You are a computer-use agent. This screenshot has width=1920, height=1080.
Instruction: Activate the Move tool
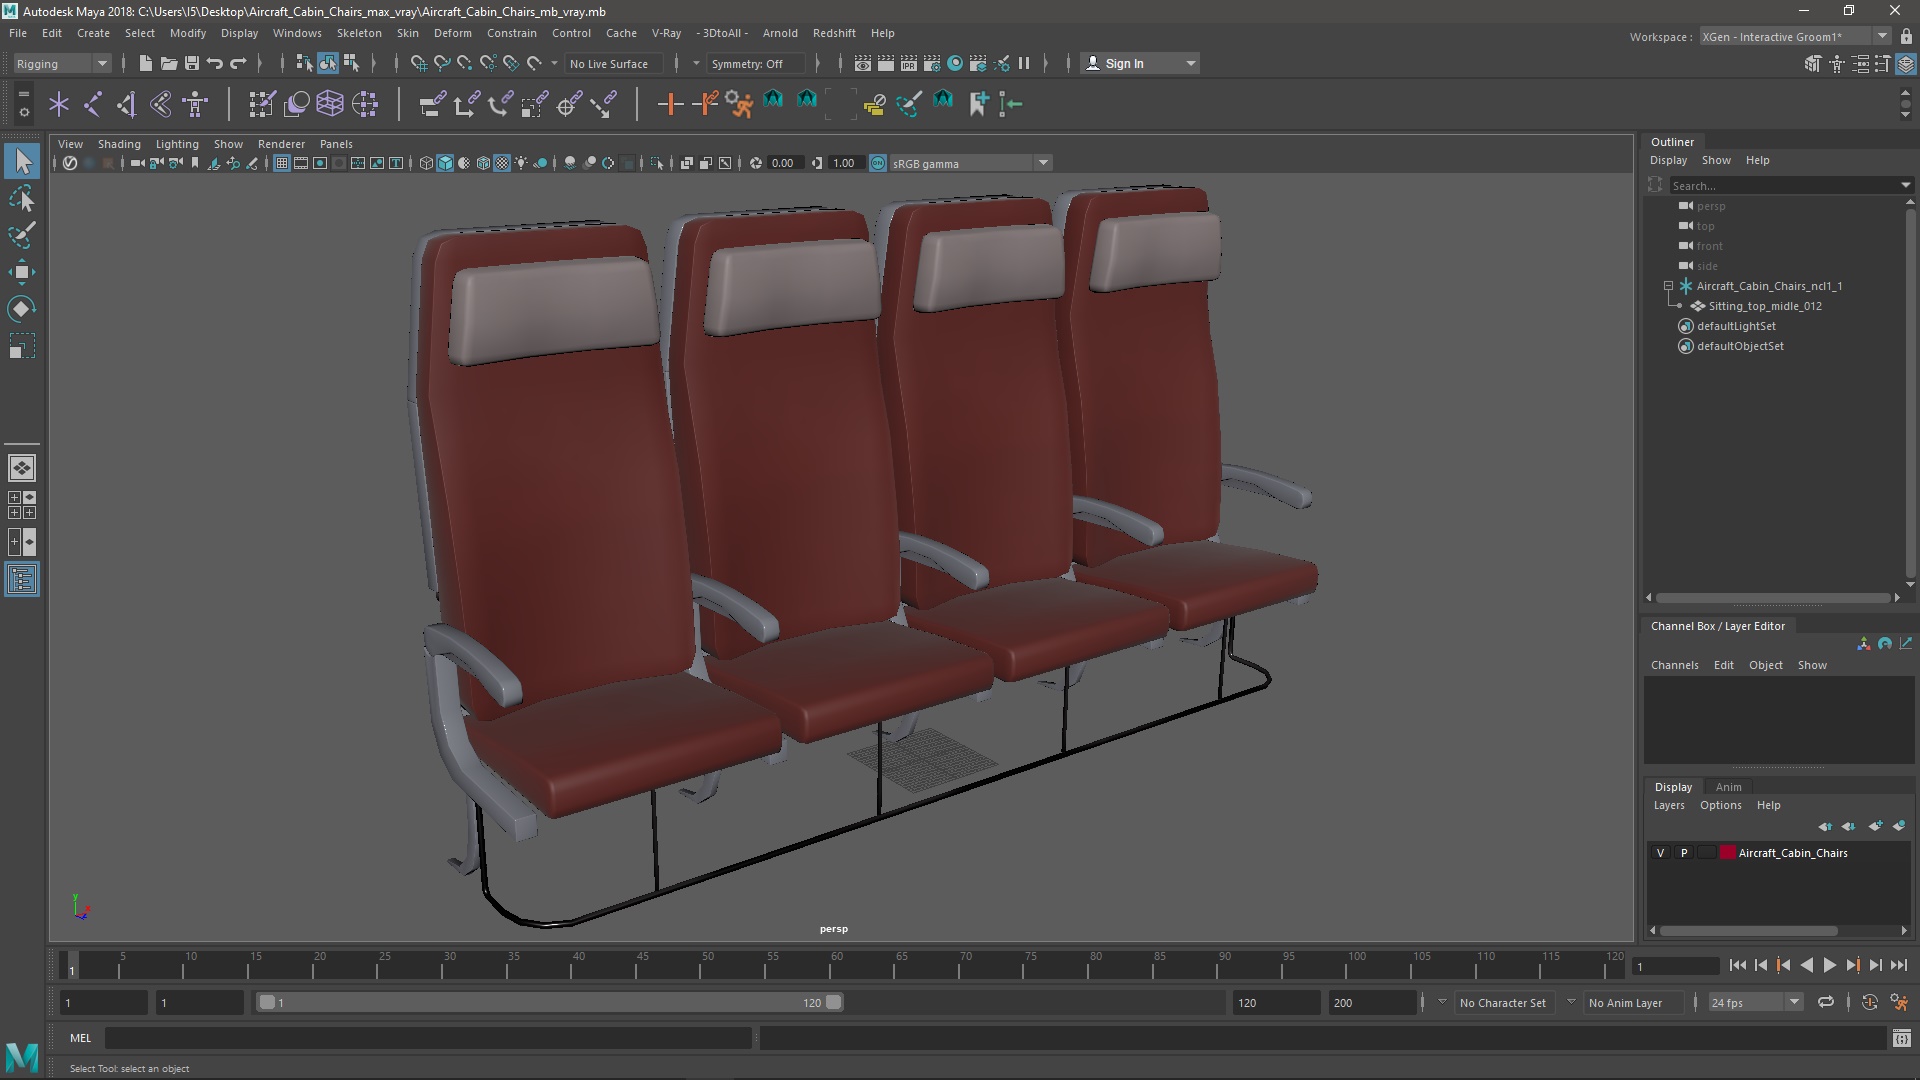point(22,272)
